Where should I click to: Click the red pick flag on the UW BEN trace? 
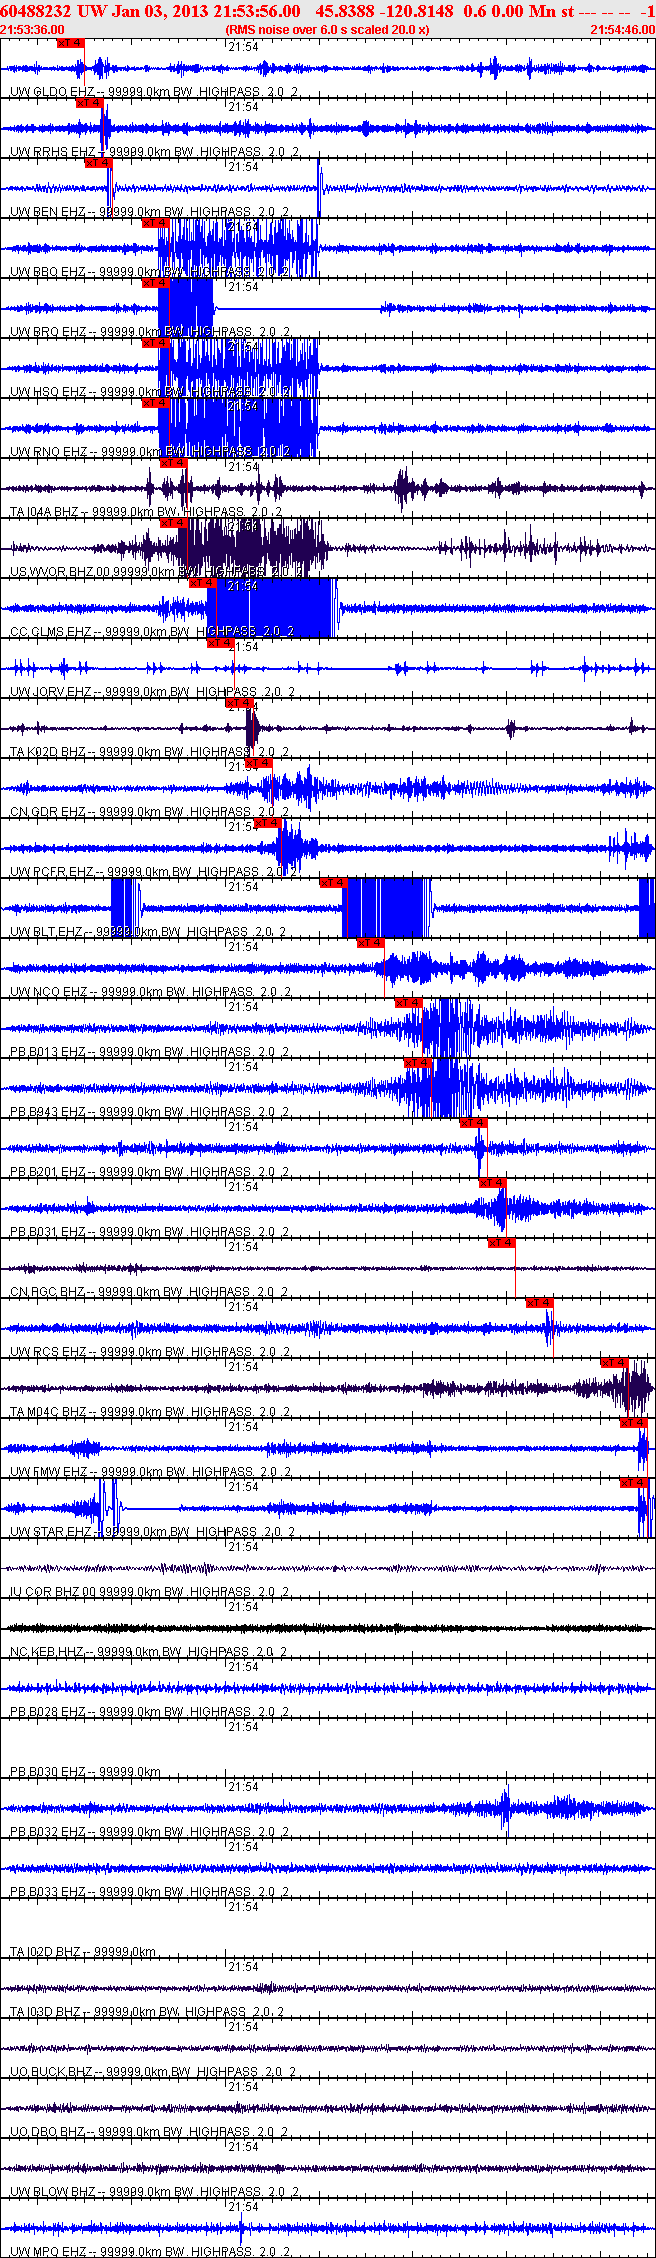98,163
